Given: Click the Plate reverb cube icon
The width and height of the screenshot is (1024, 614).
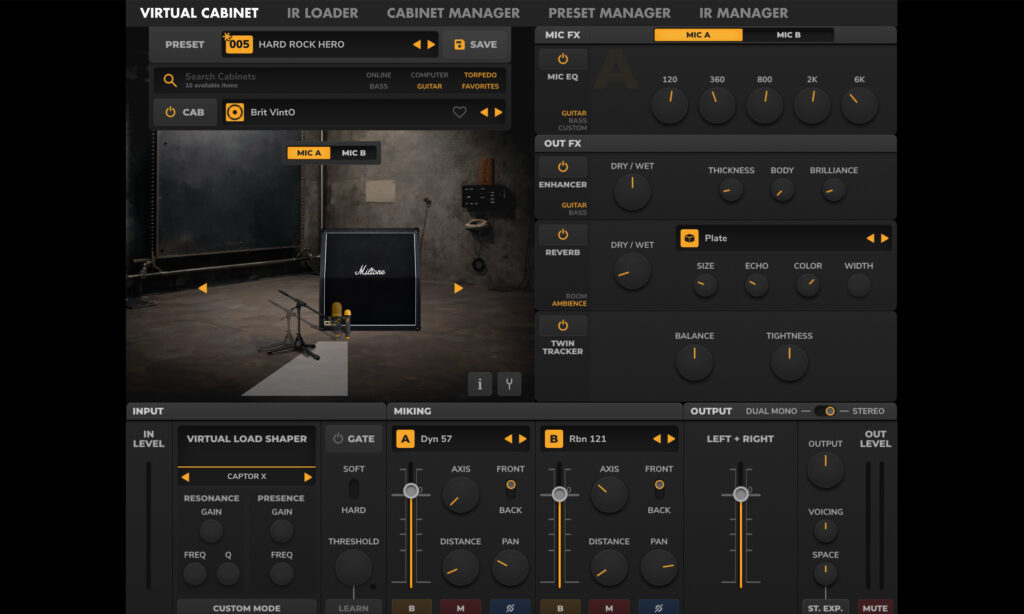Looking at the screenshot, I should pyautogui.click(x=689, y=238).
